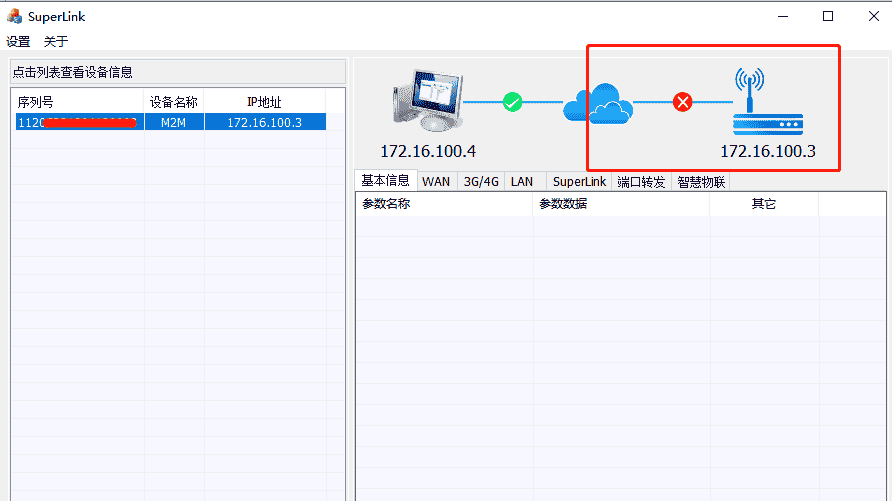Select the LAN tab
892x501 pixels.
pos(522,182)
